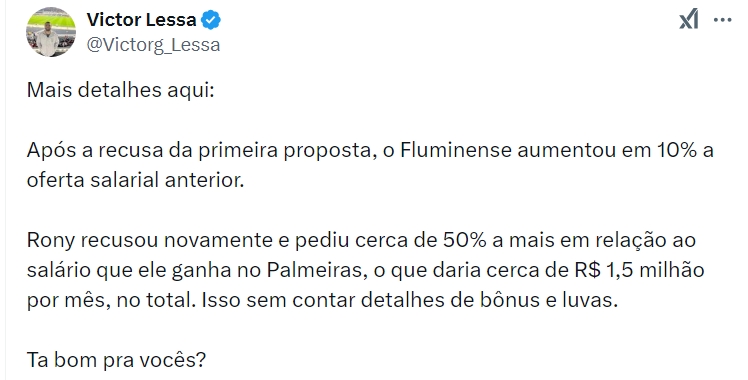The image size is (748, 380).
Task: Click the words 'primeira proposta'
Action: click(285, 151)
